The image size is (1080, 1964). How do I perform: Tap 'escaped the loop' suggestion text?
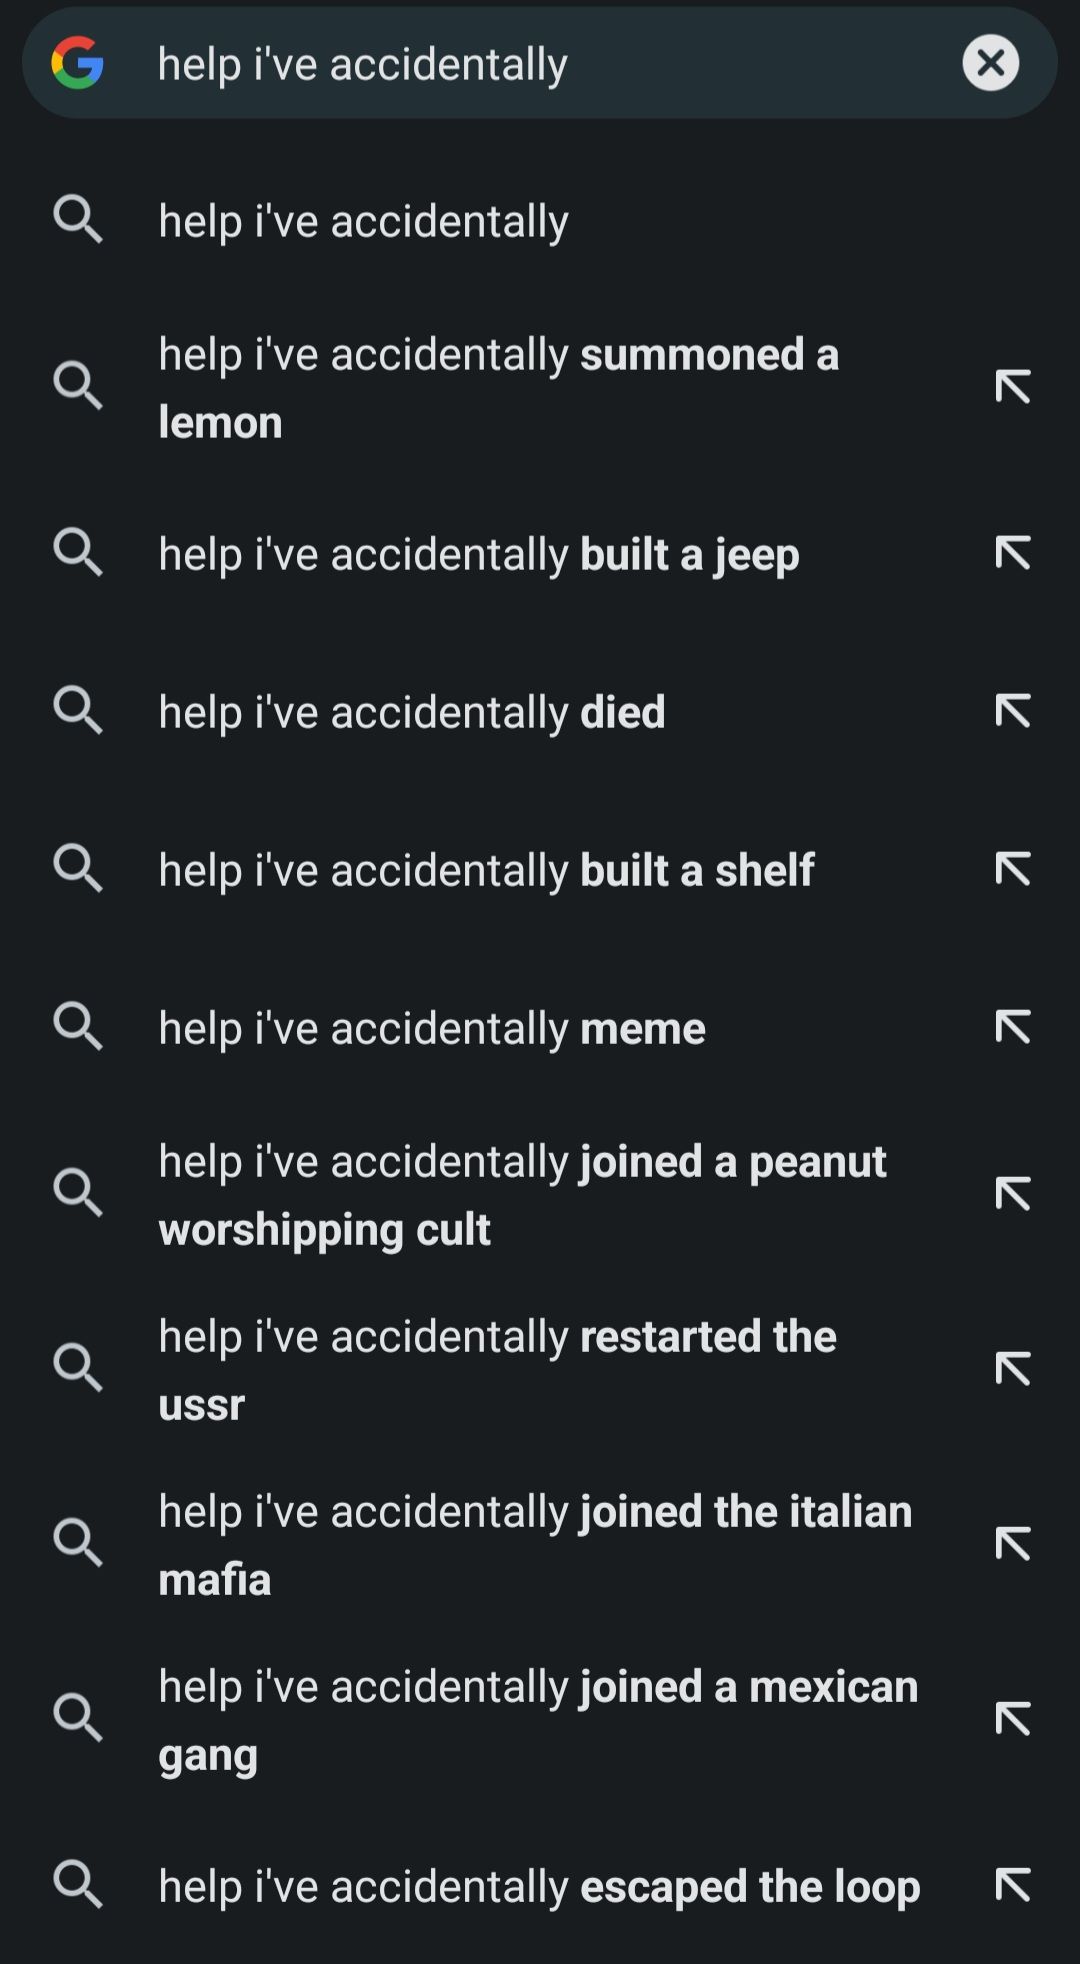539,1887
